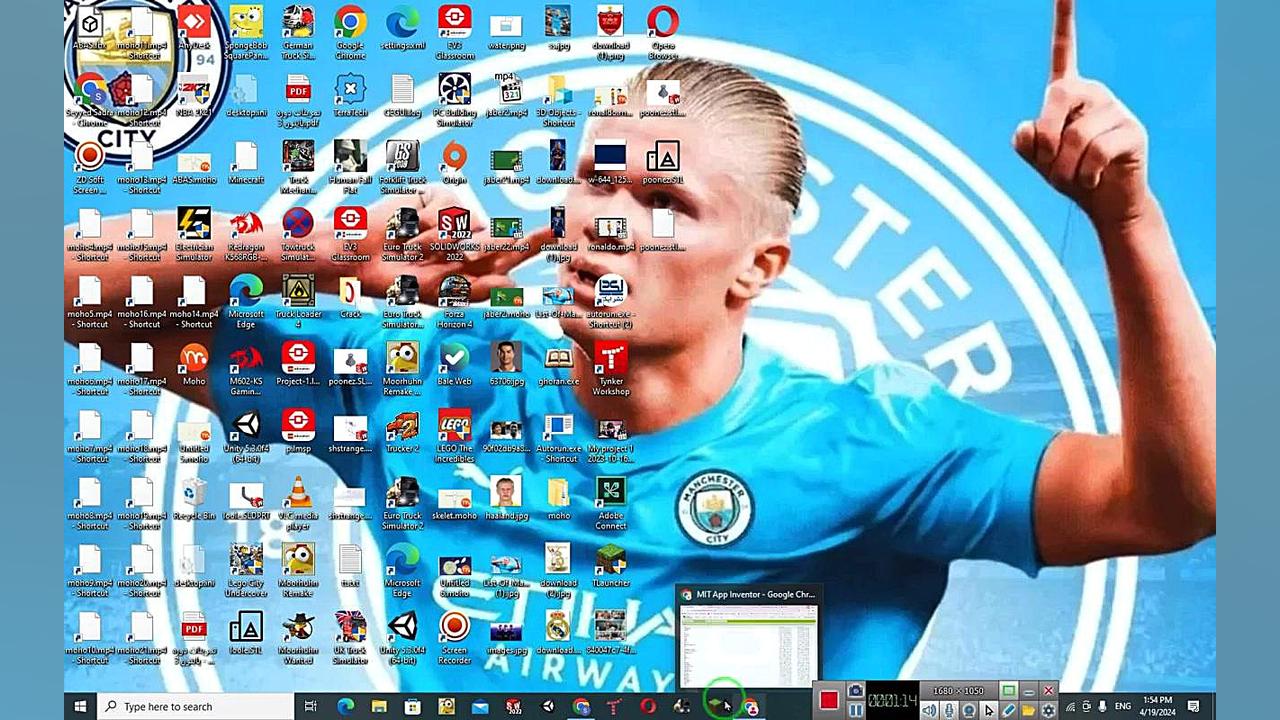
Task: Select settings.xml file on desktop
Action: click(402, 30)
